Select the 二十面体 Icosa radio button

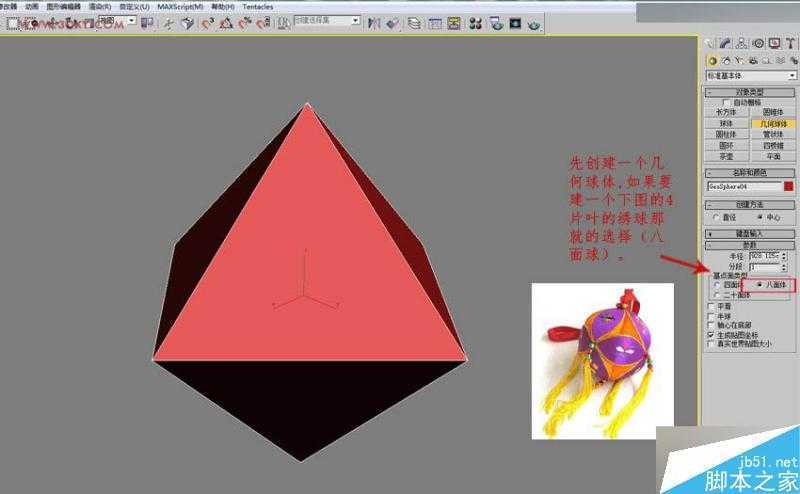717,295
